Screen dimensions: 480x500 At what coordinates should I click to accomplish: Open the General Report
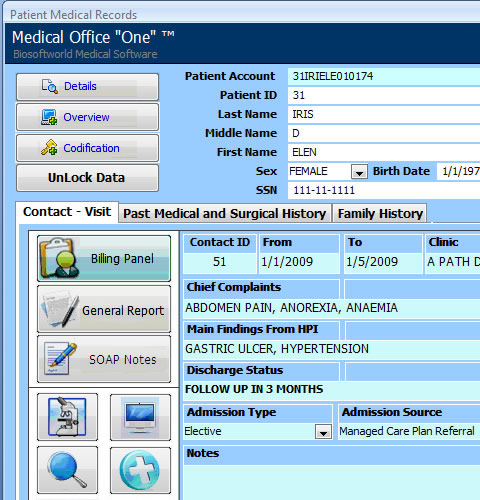point(104,309)
